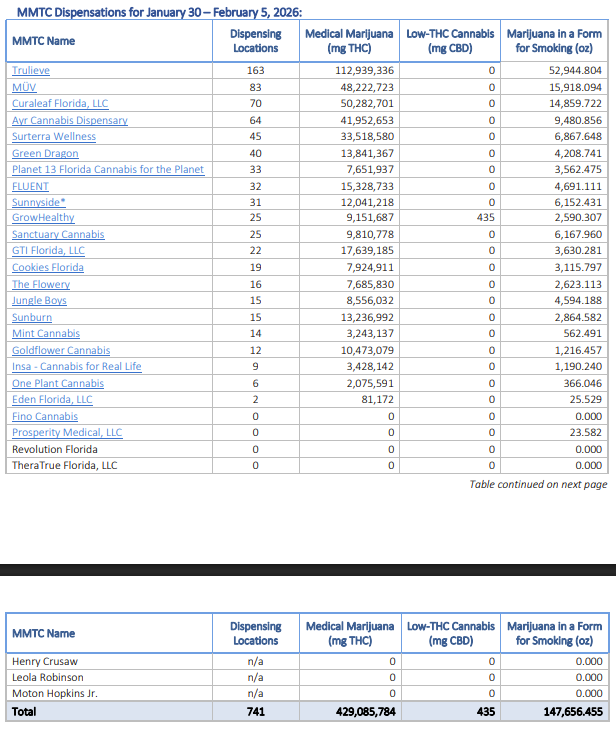Screen dimensions: 616x730
Task: Open Curaleaf Florida, LLC link
Action: coord(60,104)
